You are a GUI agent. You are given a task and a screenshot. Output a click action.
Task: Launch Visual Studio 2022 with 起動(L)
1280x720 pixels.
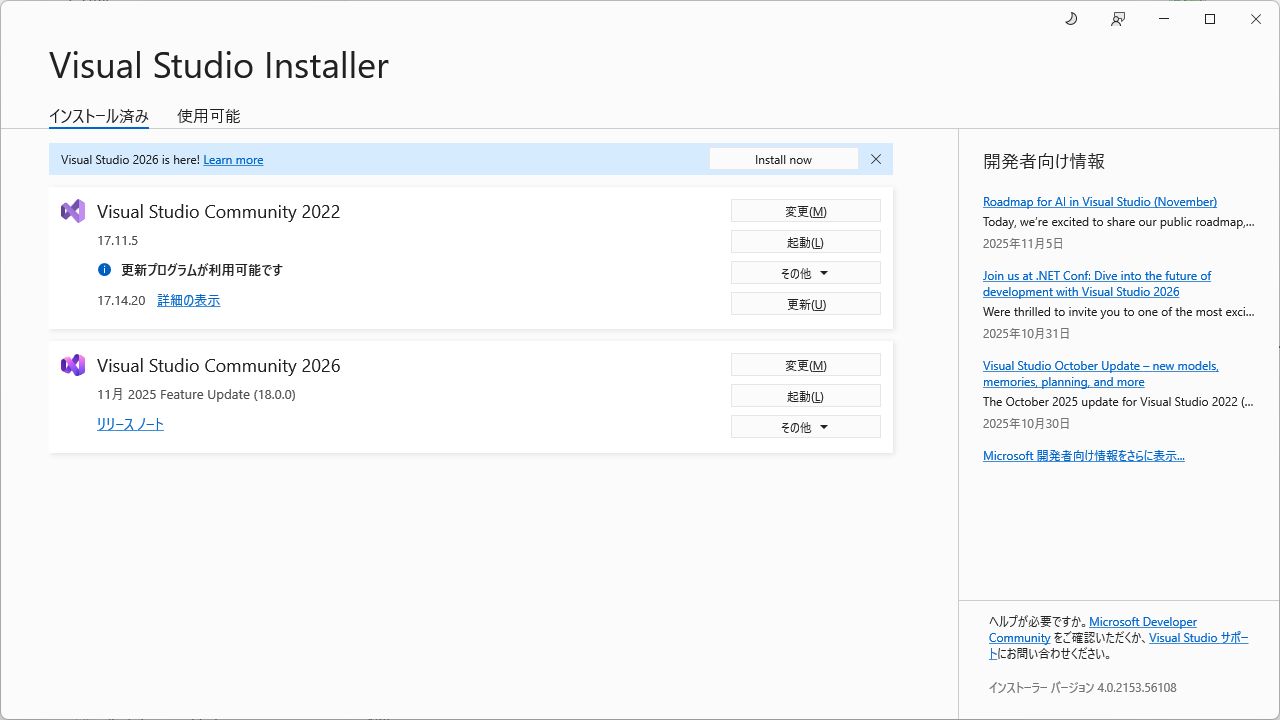tap(805, 242)
